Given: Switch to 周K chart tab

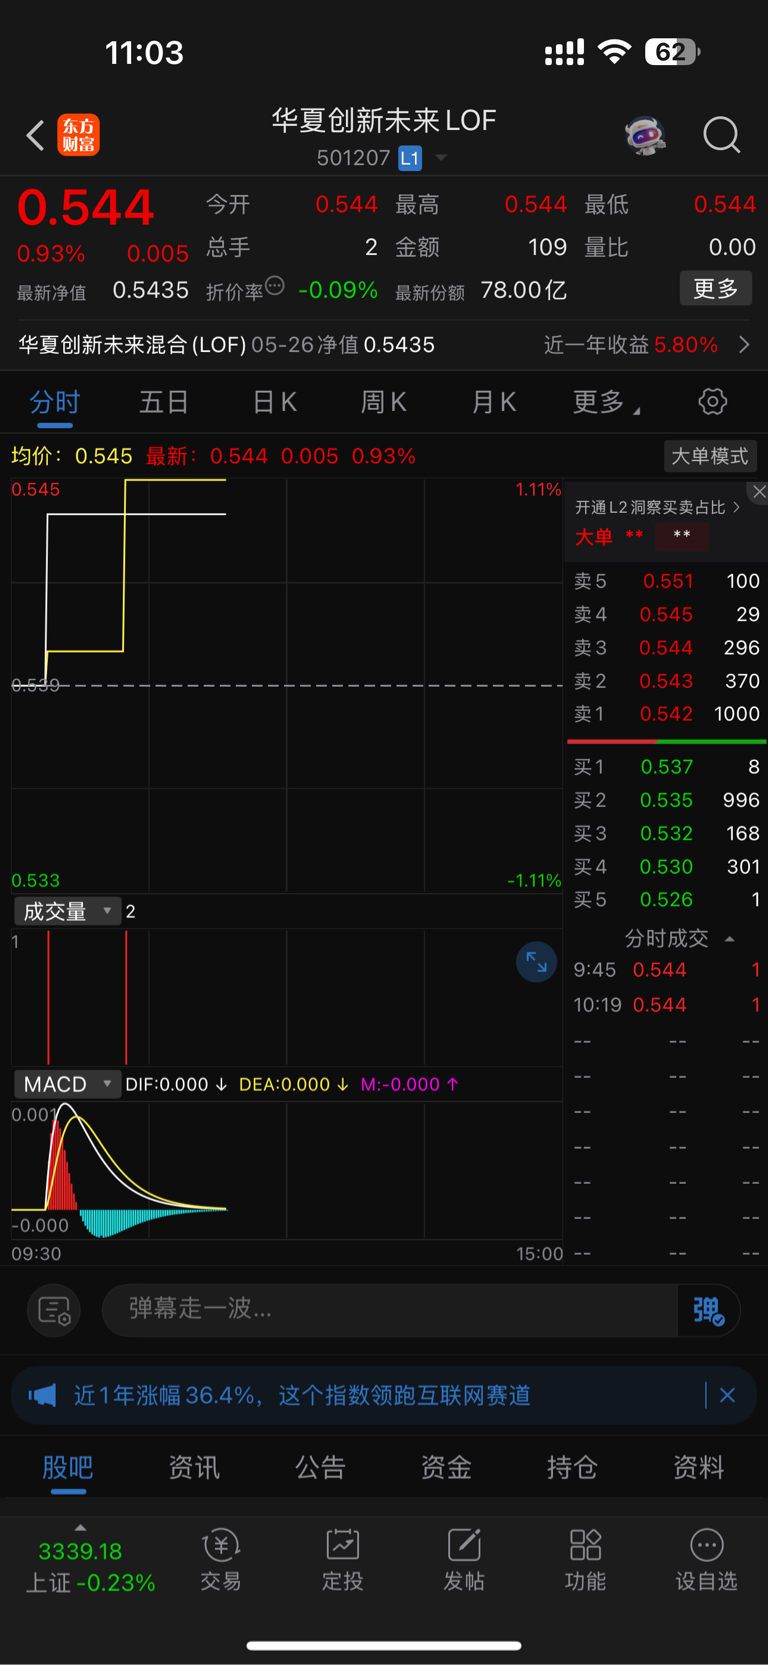Looking at the screenshot, I should pos(383,402).
